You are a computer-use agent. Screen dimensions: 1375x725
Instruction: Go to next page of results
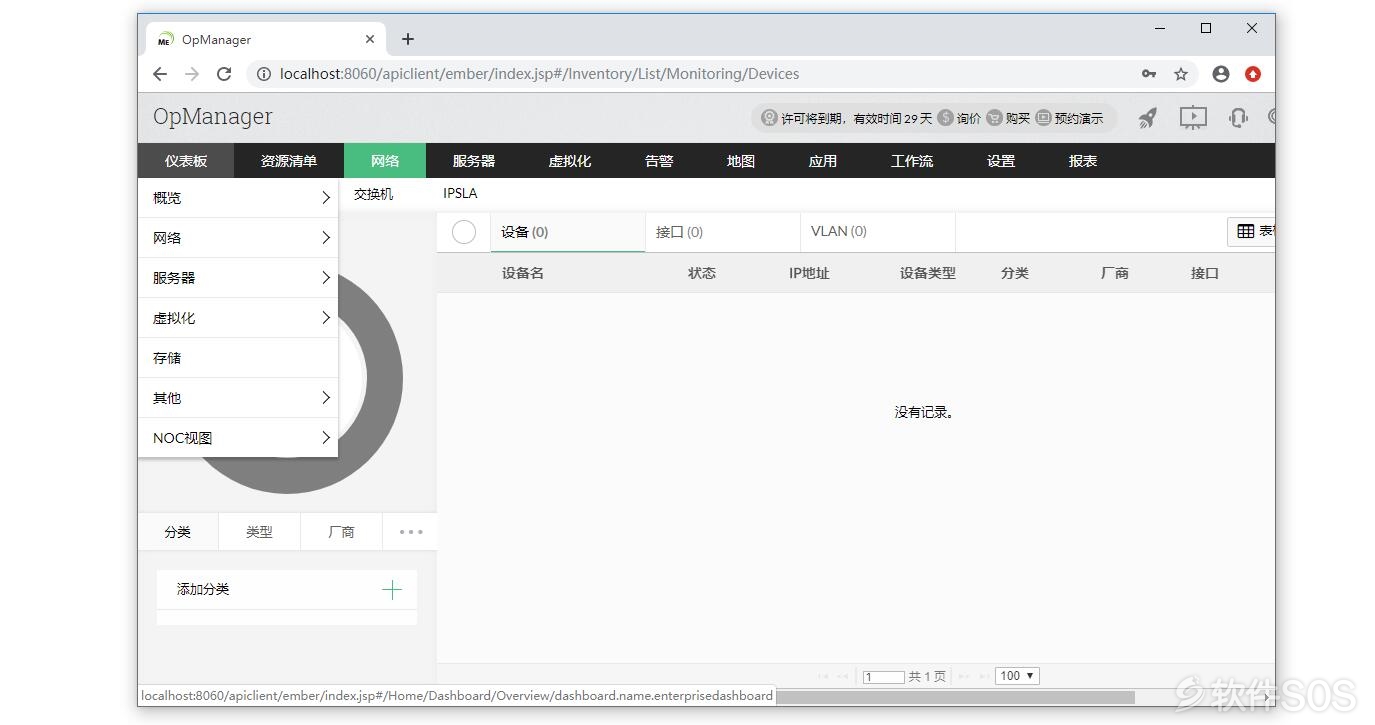[x=964, y=677]
